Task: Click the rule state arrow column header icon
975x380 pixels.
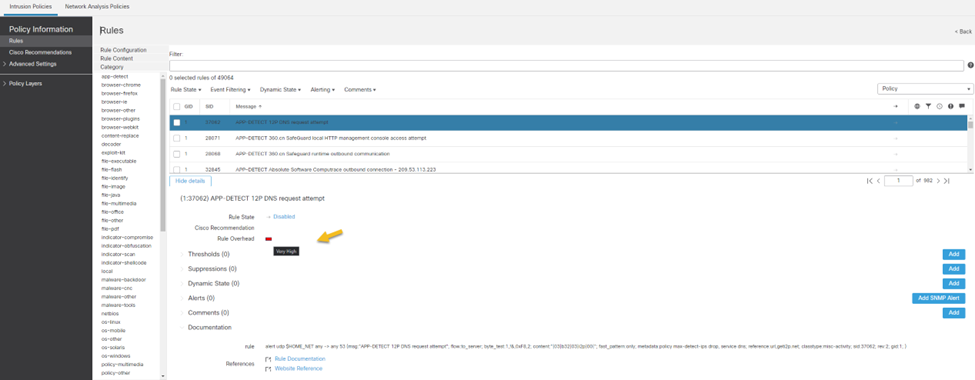Action: coord(895,106)
